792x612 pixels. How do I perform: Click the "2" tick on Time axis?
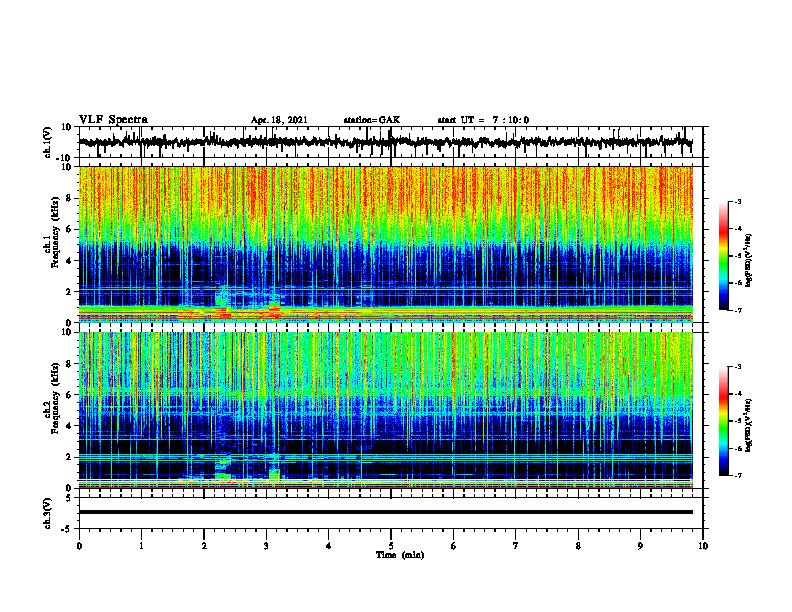click(204, 546)
